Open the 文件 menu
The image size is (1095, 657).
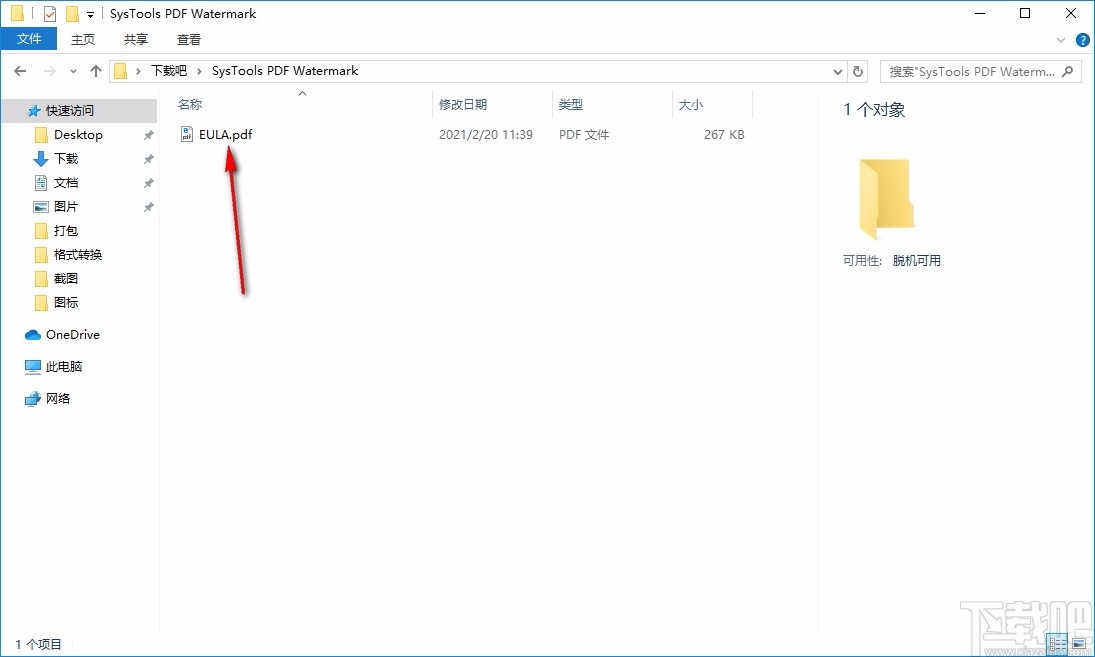pos(29,38)
